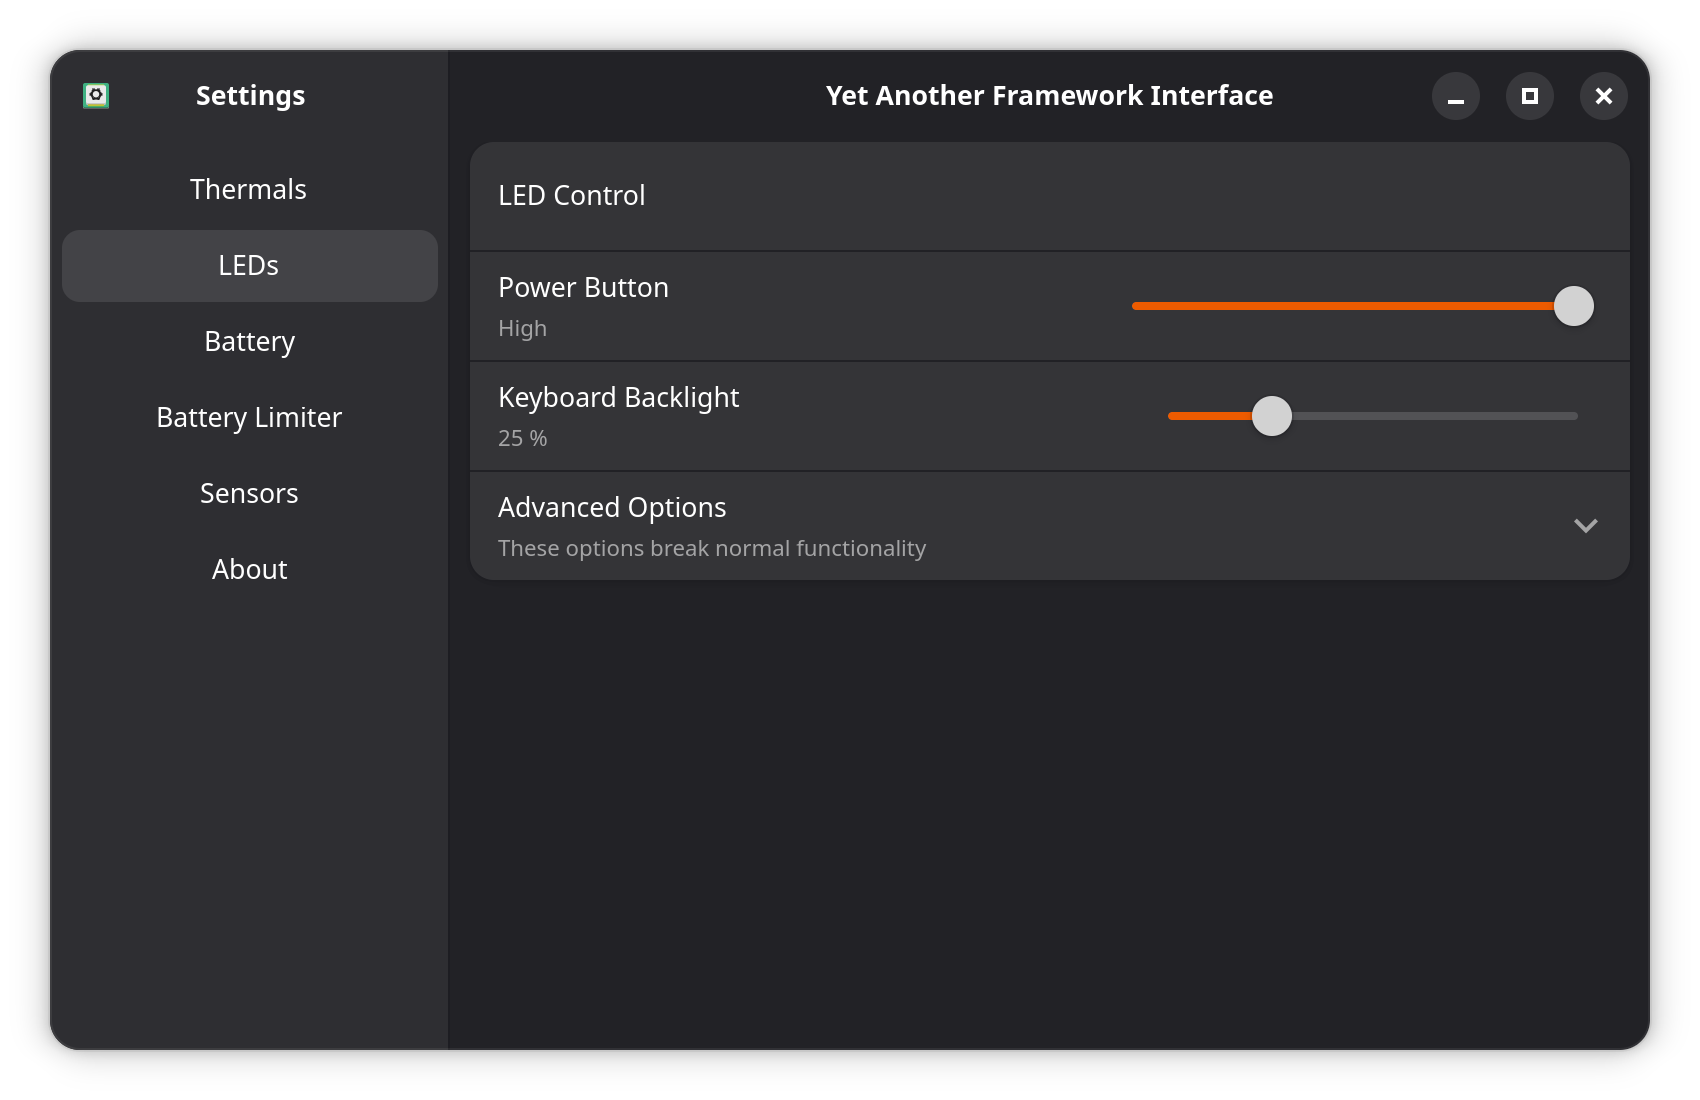Show the About page

click(248, 569)
